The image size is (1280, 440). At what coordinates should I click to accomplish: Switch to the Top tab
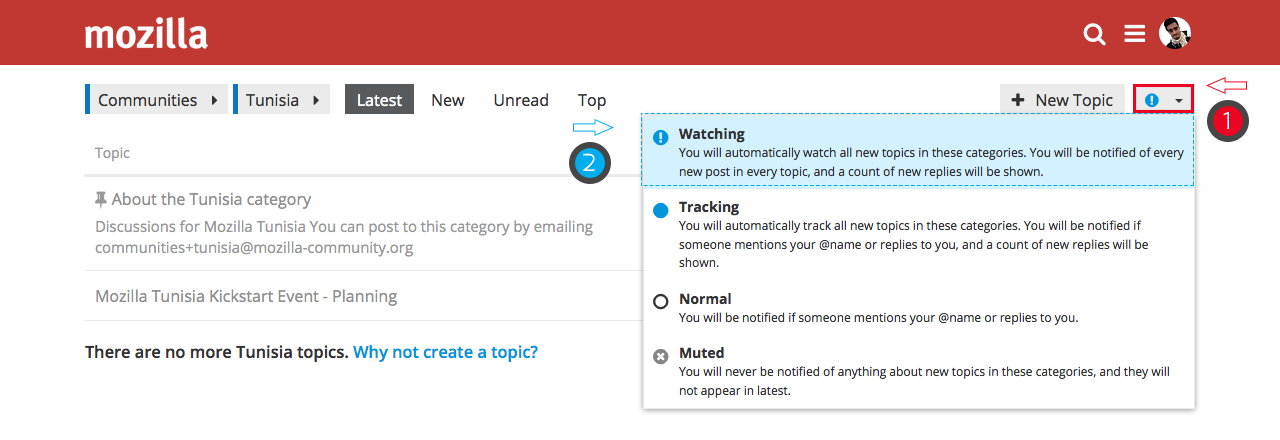tap(592, 100)
